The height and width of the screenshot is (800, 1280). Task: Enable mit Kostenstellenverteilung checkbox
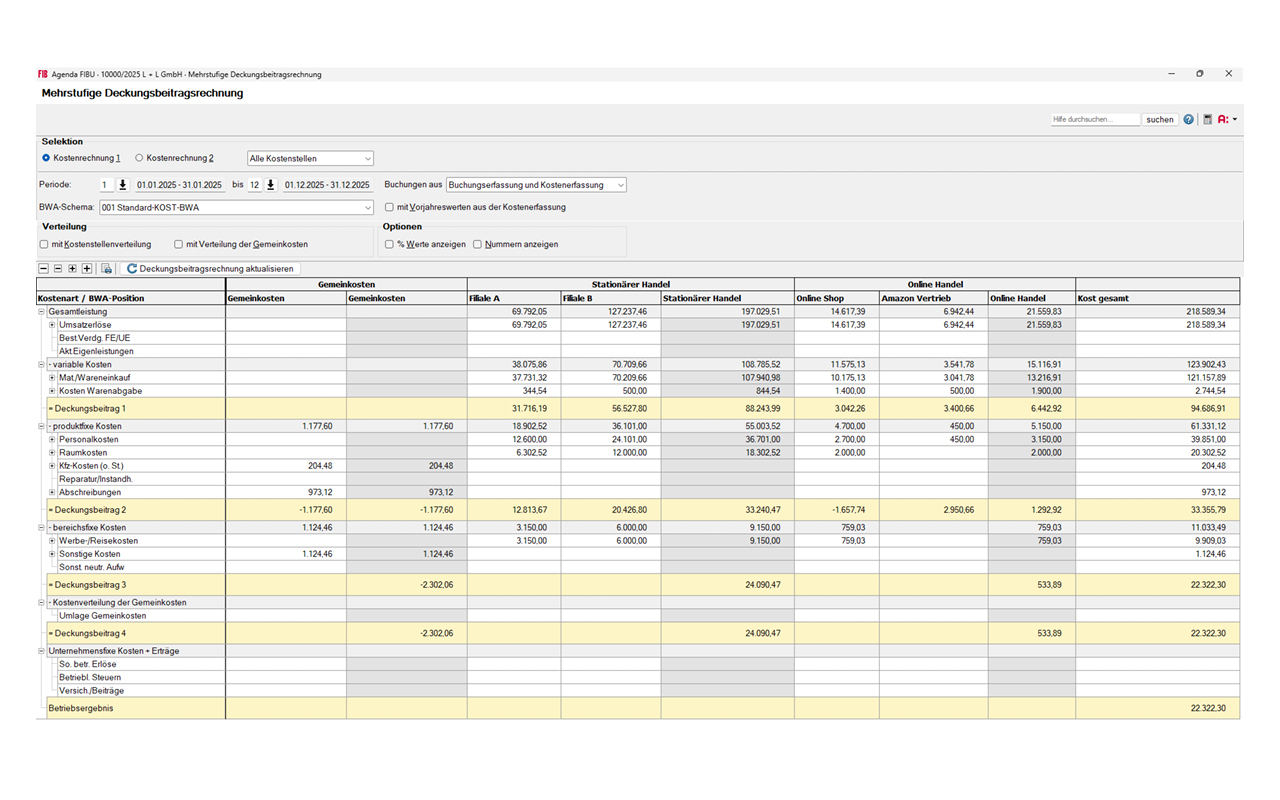point(44,244)
